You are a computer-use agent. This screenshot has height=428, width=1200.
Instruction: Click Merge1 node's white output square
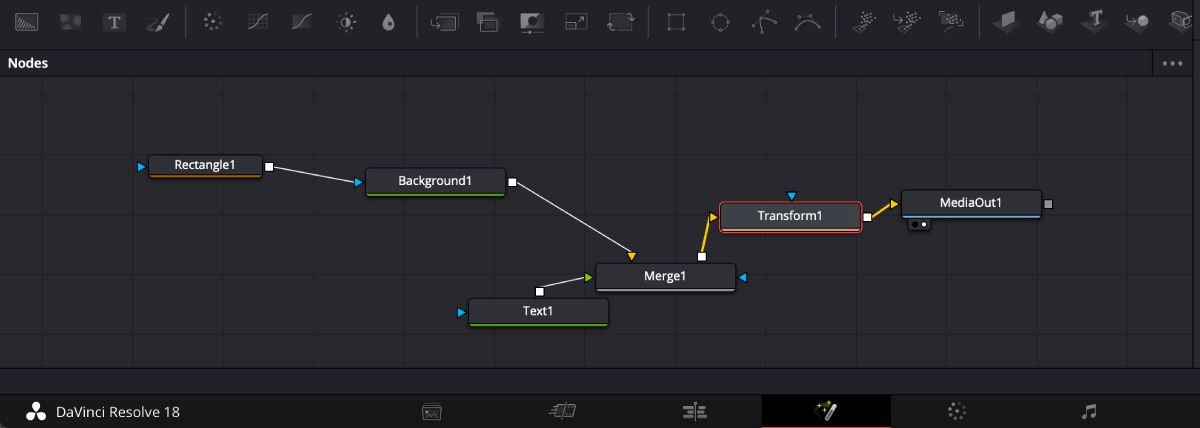[701, 257]
